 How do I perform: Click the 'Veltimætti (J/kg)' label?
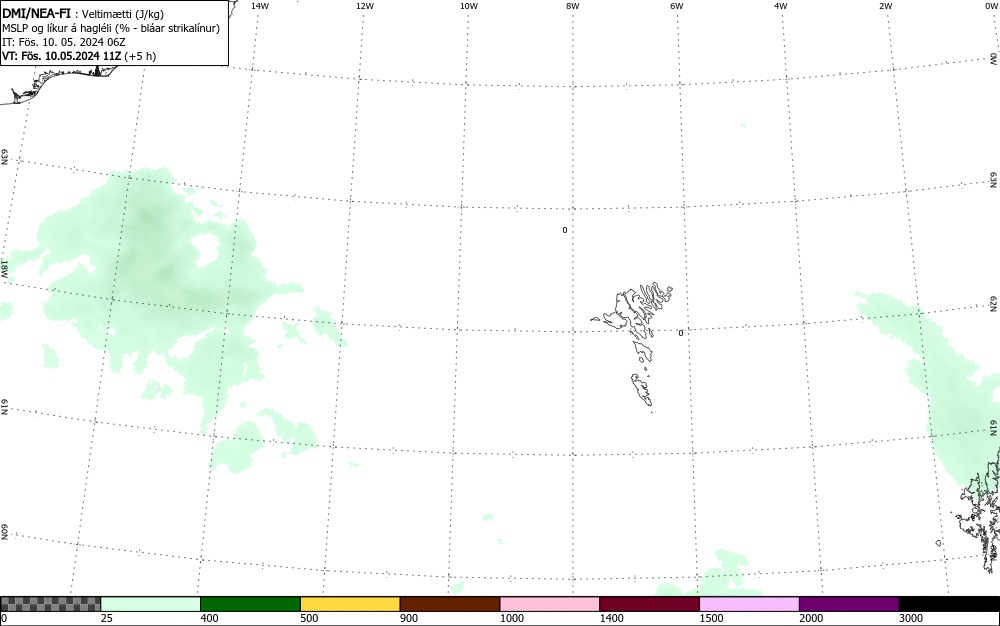tap(123, 14)
